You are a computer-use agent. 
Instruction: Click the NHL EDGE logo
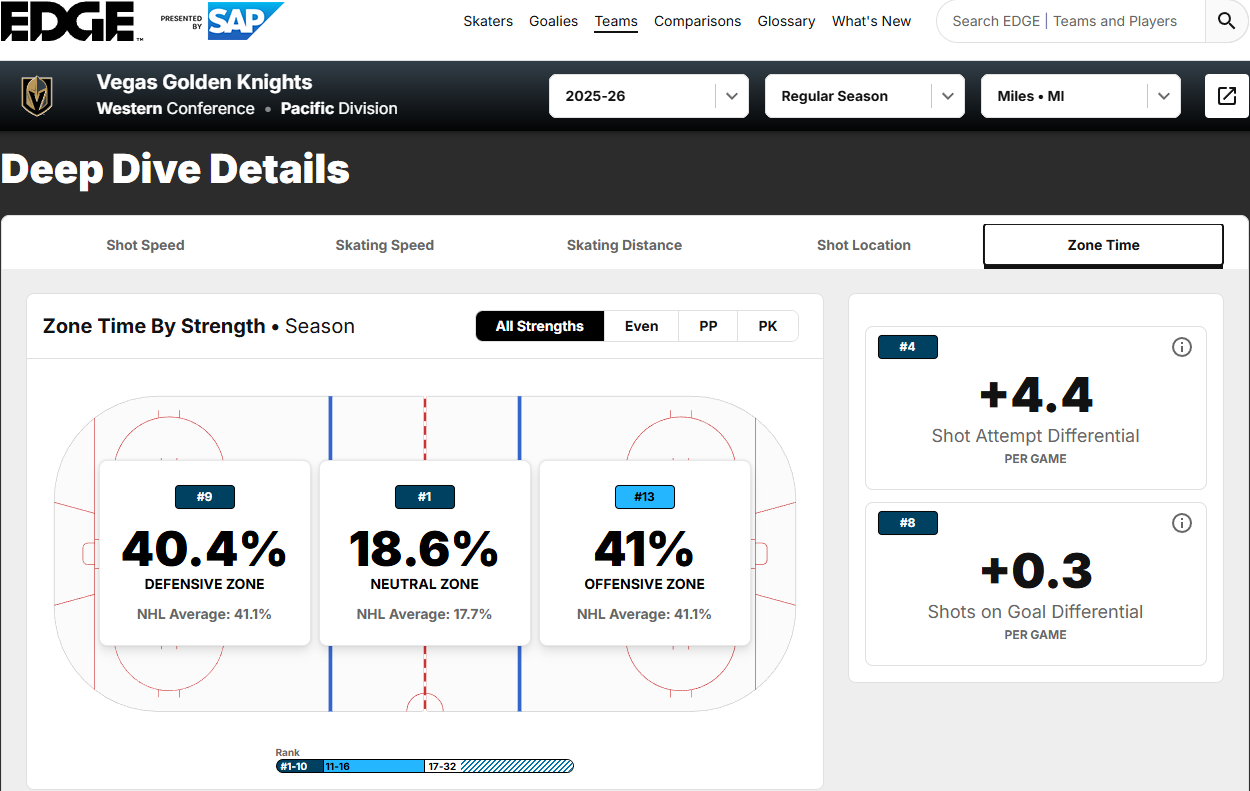(x=70, y=21)
